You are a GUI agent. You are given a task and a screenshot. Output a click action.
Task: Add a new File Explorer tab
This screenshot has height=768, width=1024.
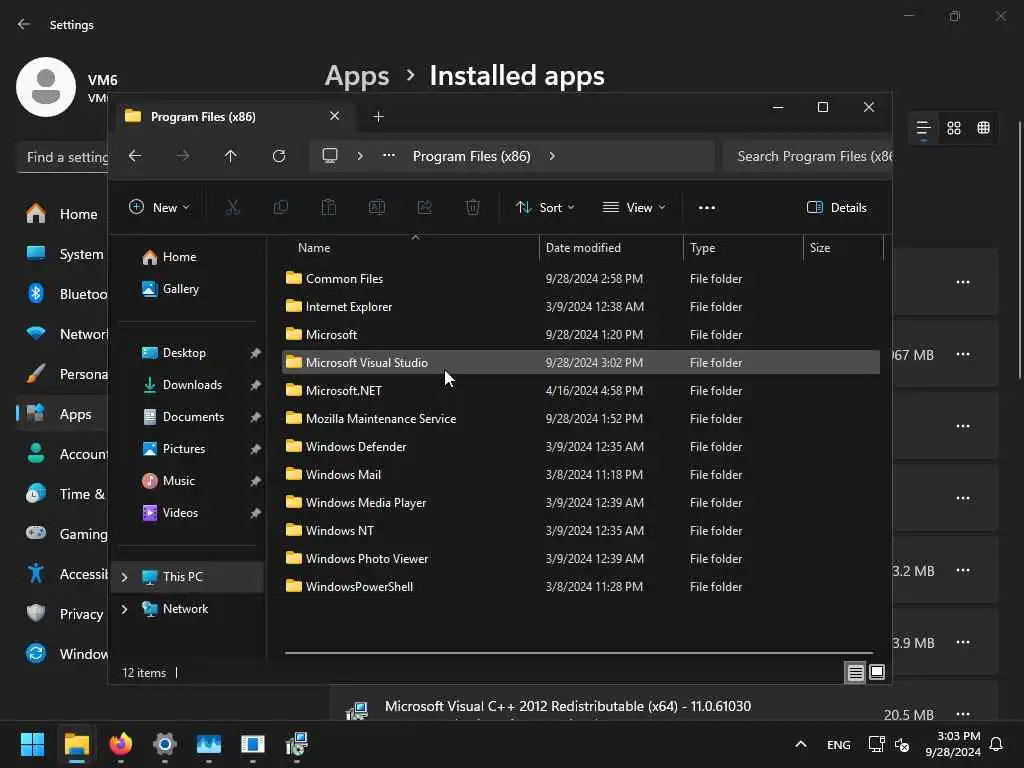pyautogui.click(x=378, y=117)
